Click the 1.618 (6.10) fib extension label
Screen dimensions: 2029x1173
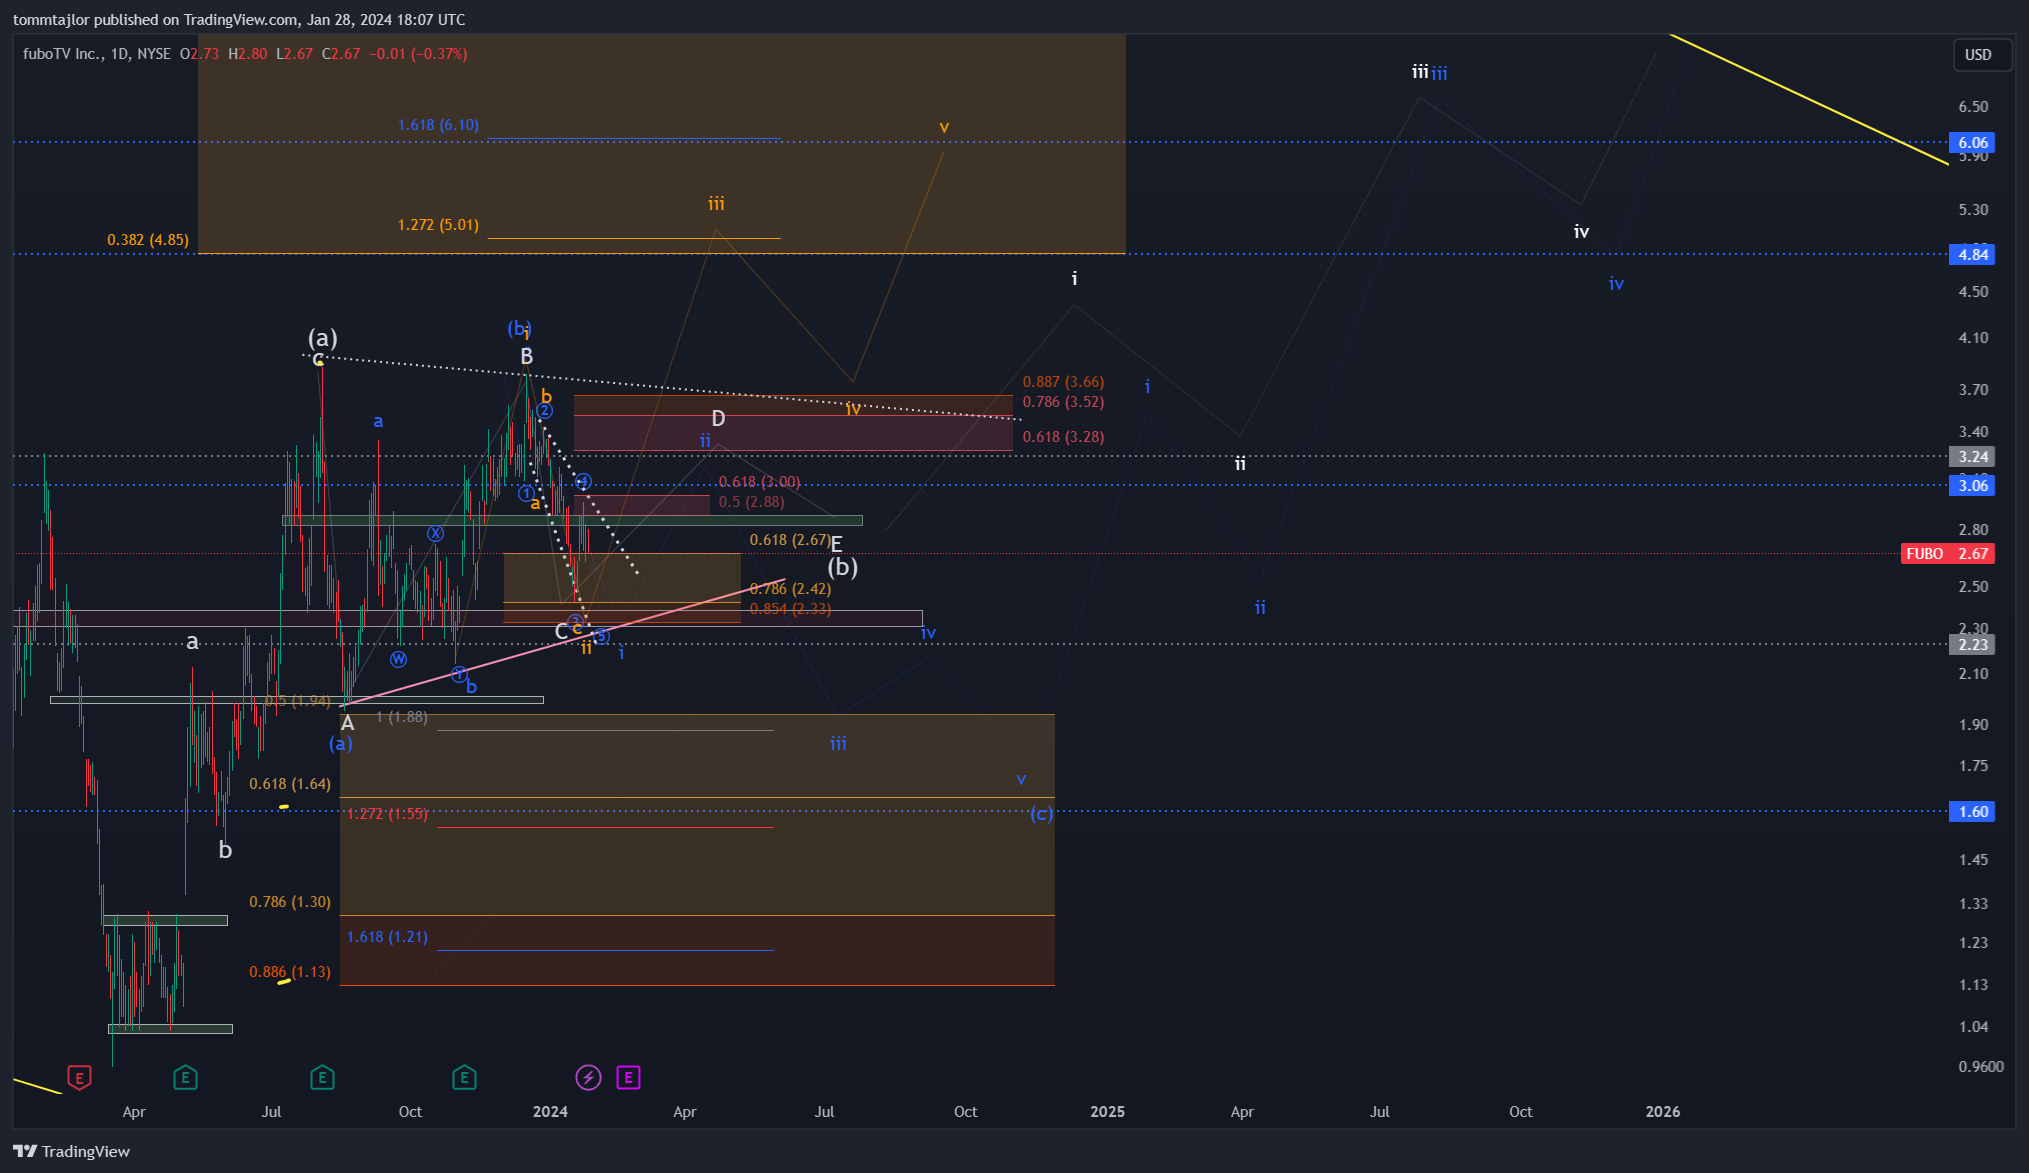(x=438, y=125)
